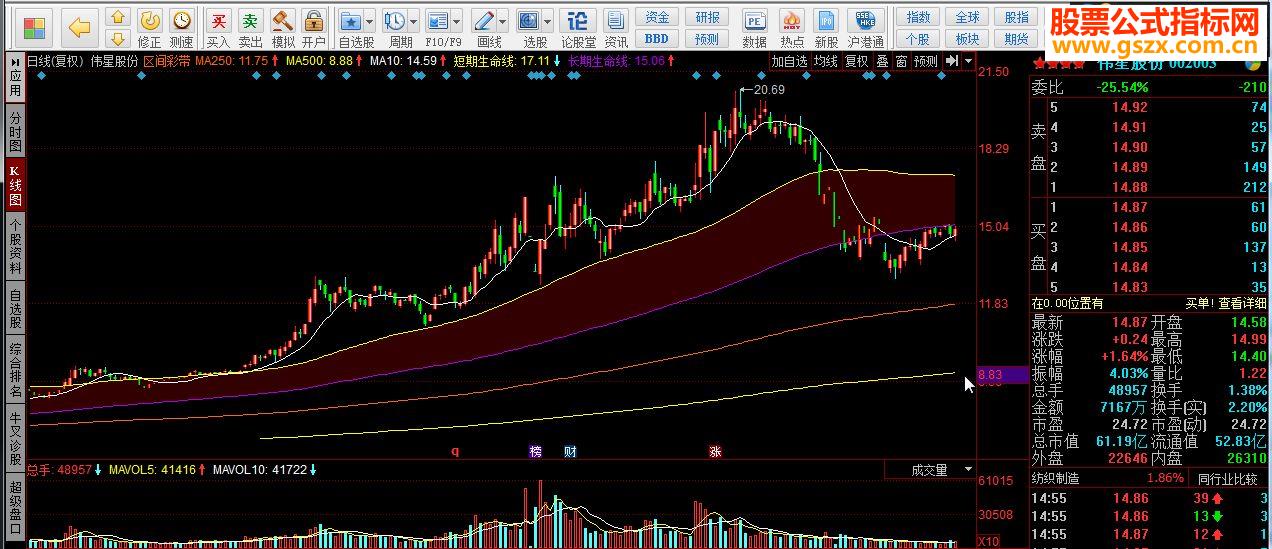
Task: Switch to the 综合排名 side tab
Action: 15,371
